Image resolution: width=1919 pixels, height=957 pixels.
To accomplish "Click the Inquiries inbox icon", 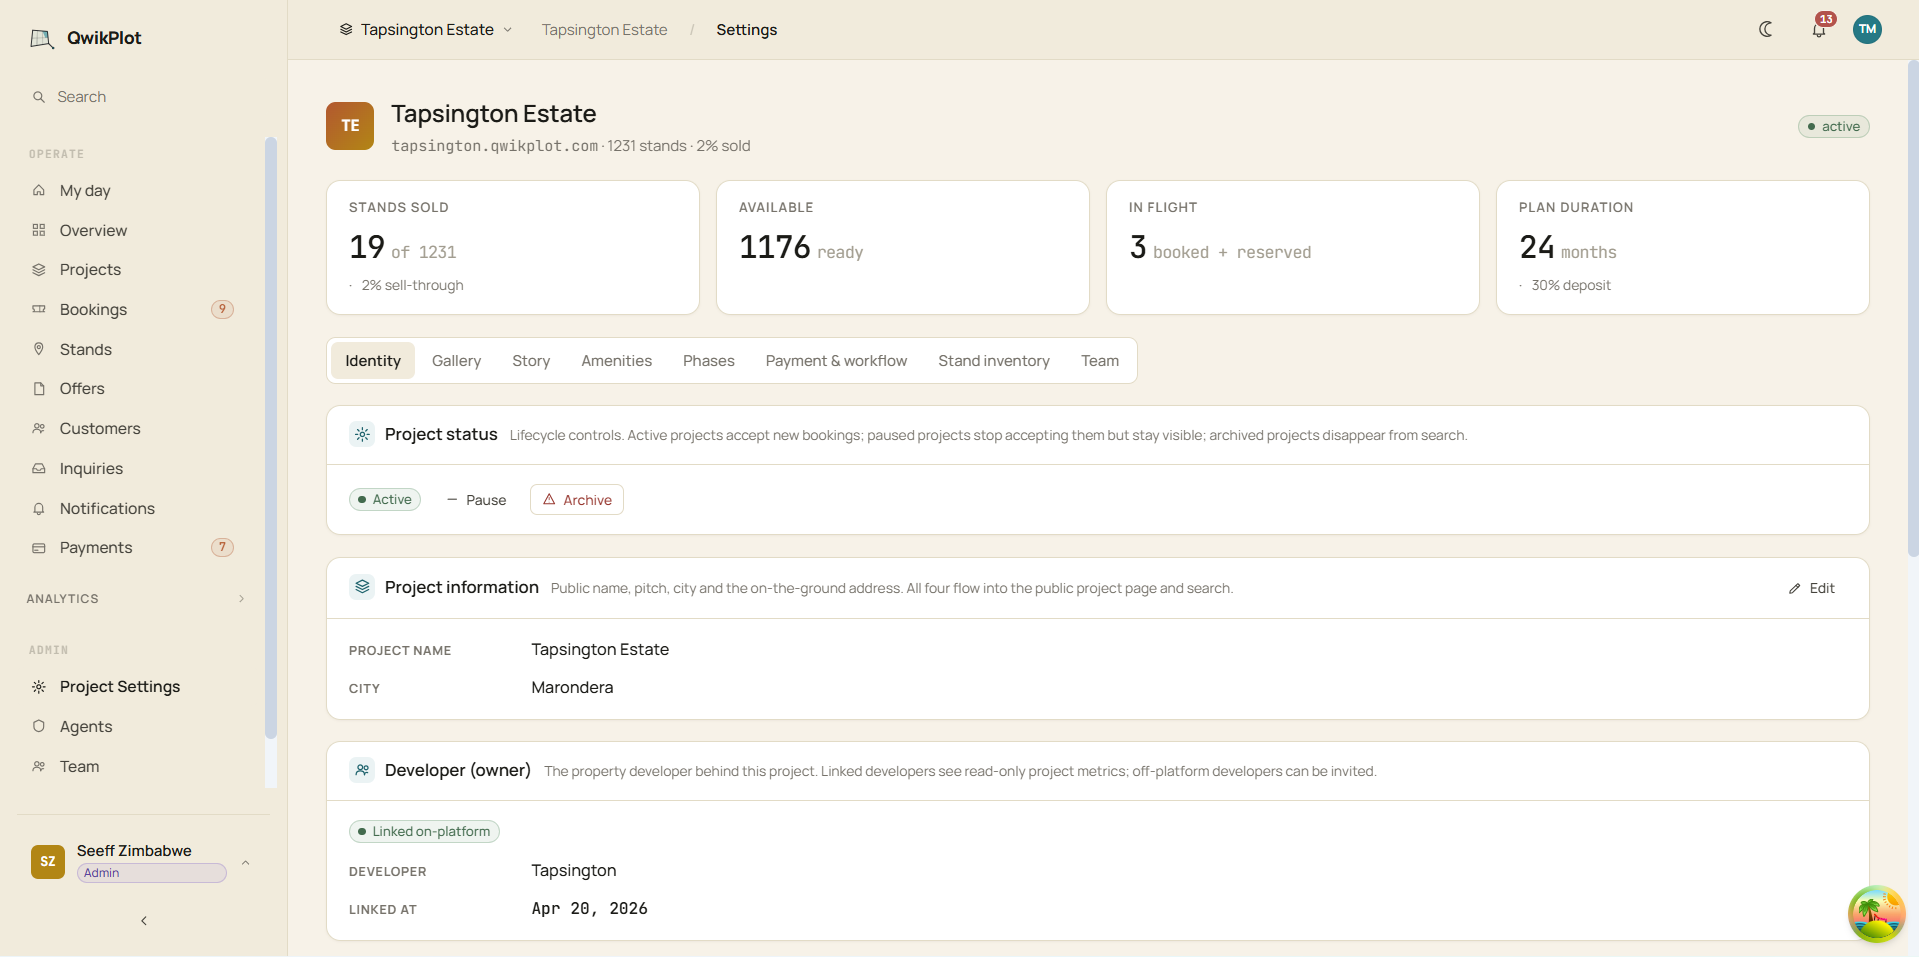I will click(x=39, y=468).
